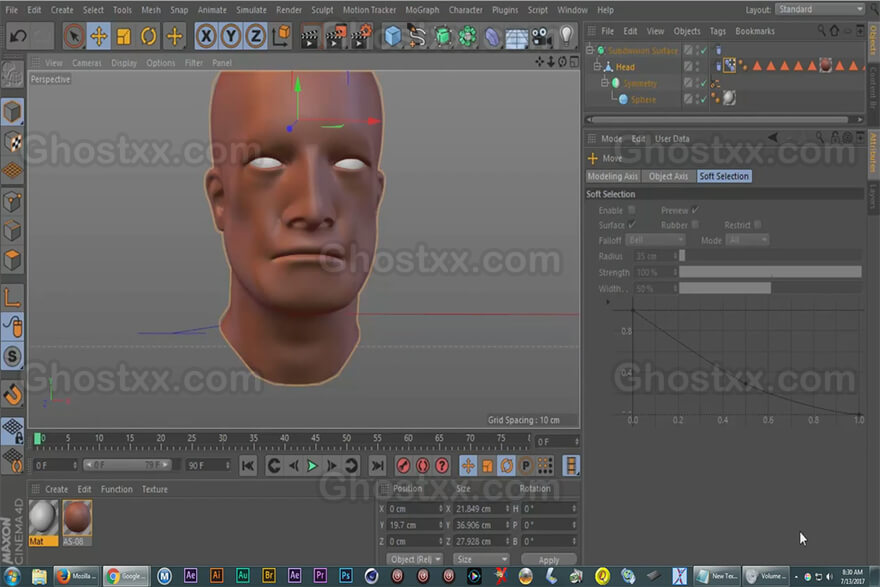880x587 pixels.
Task: Go to start of animation
Action: pyautogui.click(x=248, y=466)
